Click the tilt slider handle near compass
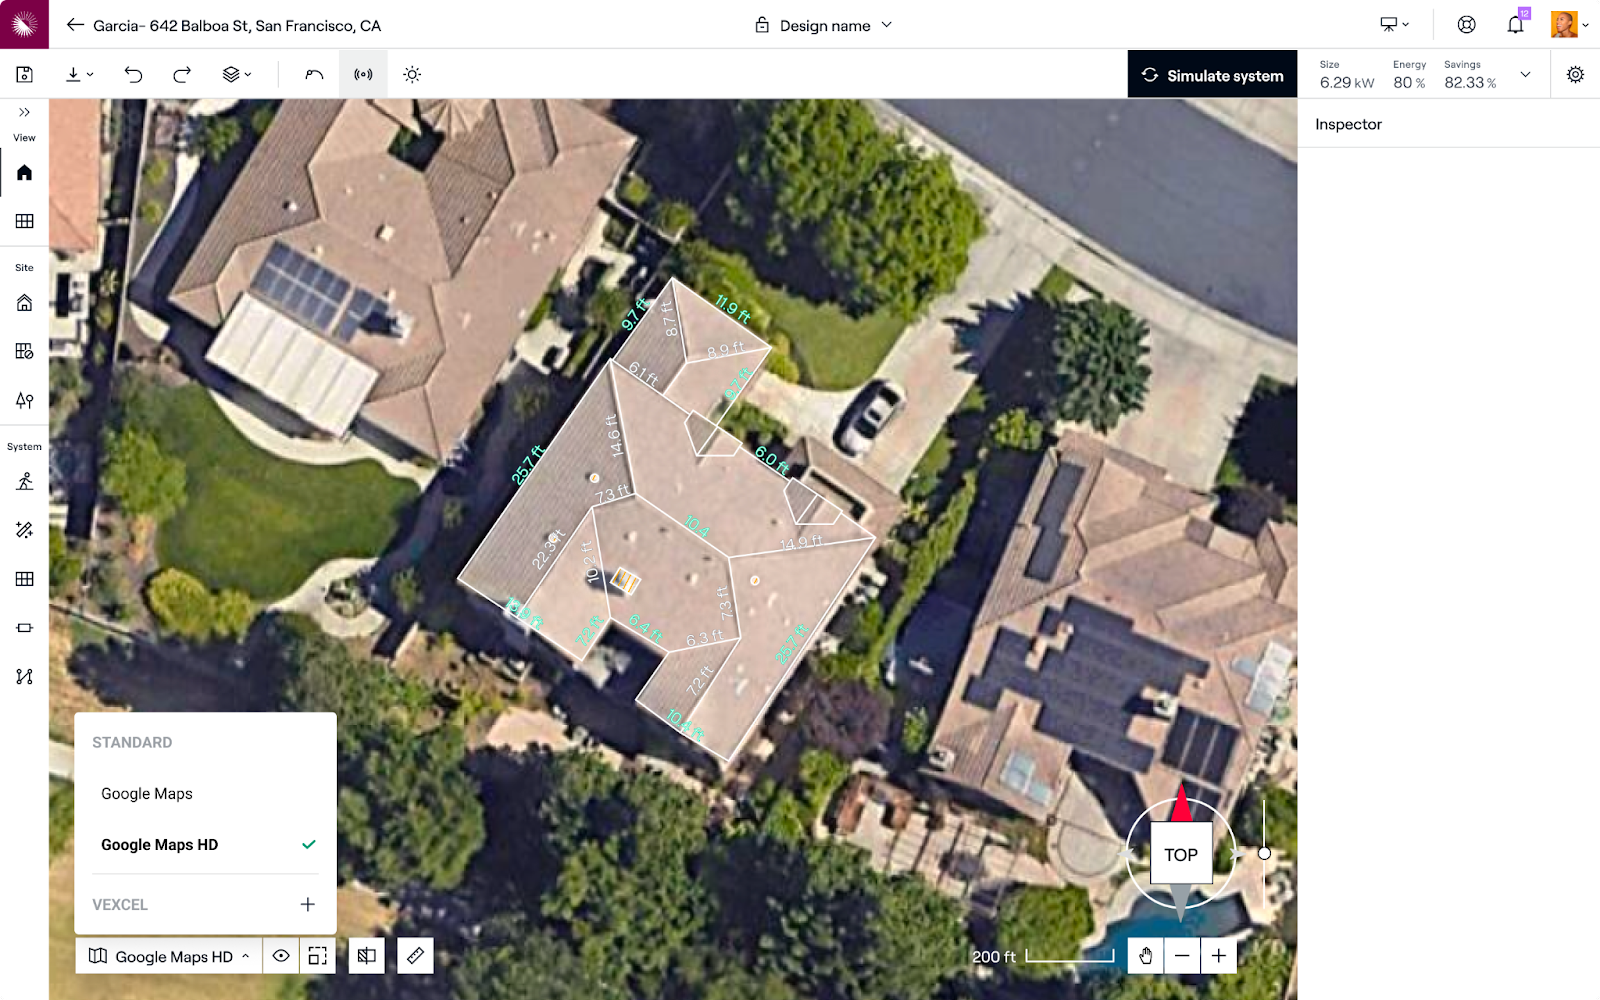 [x=1264, y=854]
